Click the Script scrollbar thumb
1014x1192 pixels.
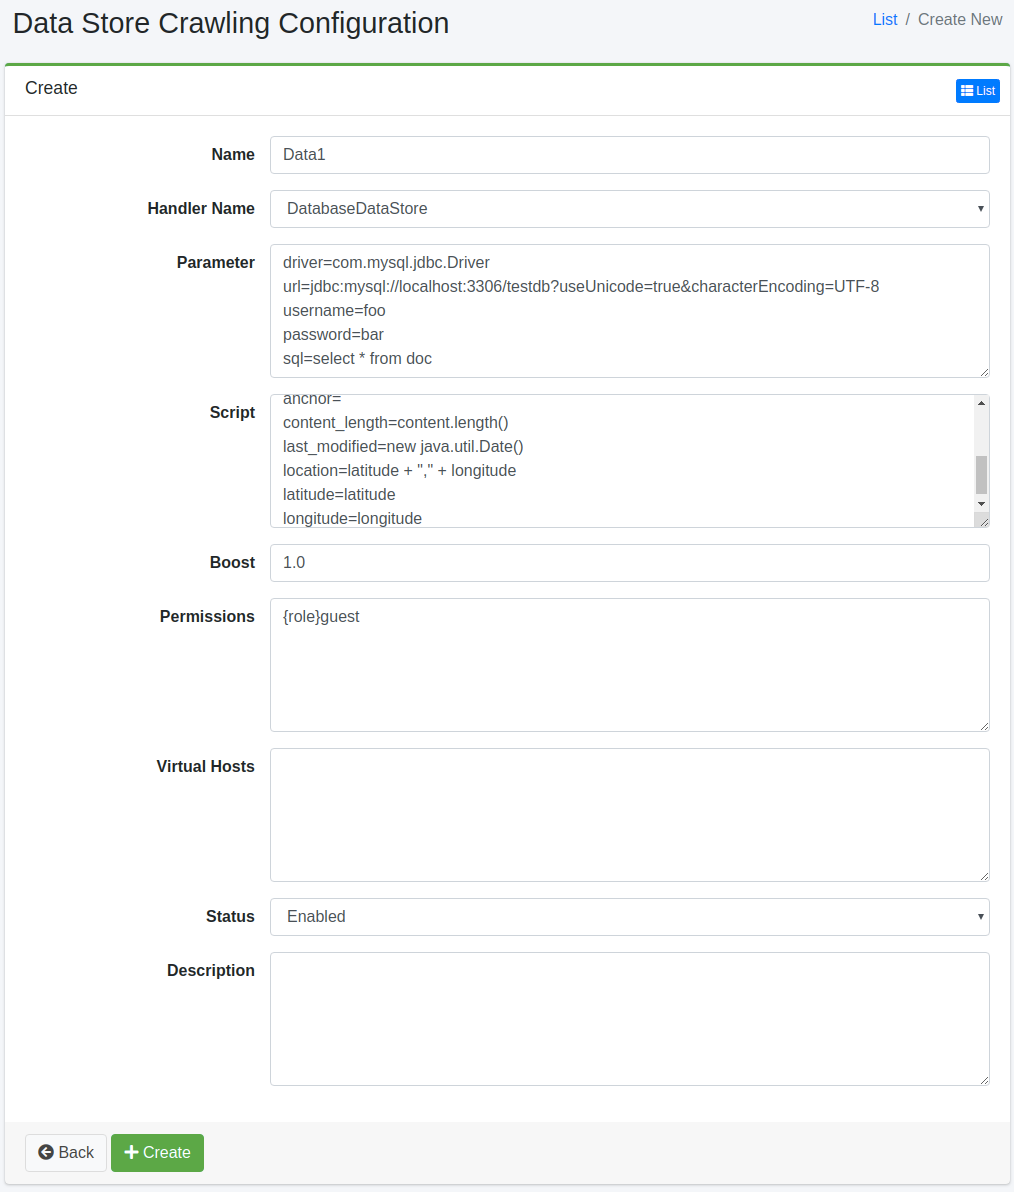point(981,474)
